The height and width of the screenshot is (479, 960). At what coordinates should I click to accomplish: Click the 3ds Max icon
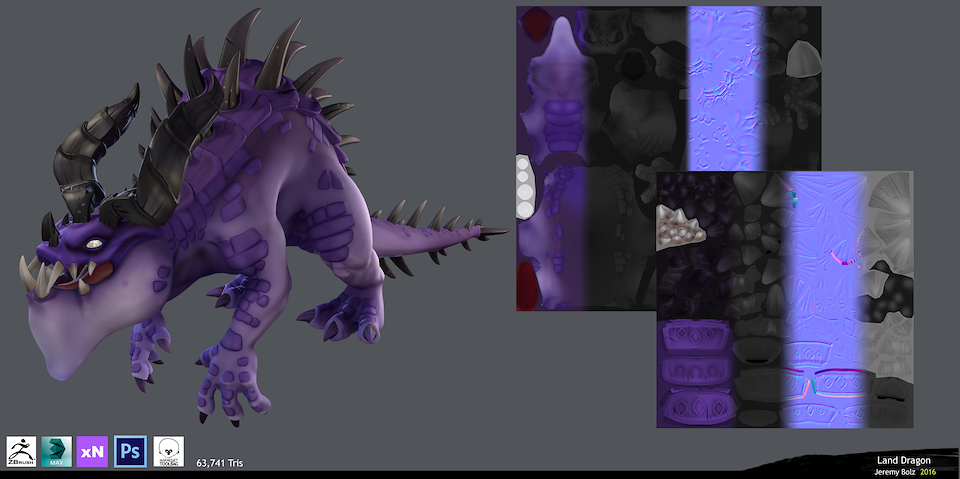pos(56,451)
